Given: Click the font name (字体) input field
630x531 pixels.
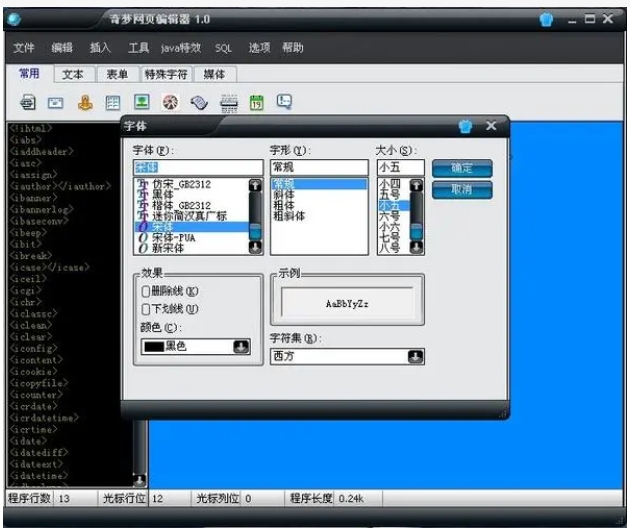Looking at the screenshot, I should point(198,167).
